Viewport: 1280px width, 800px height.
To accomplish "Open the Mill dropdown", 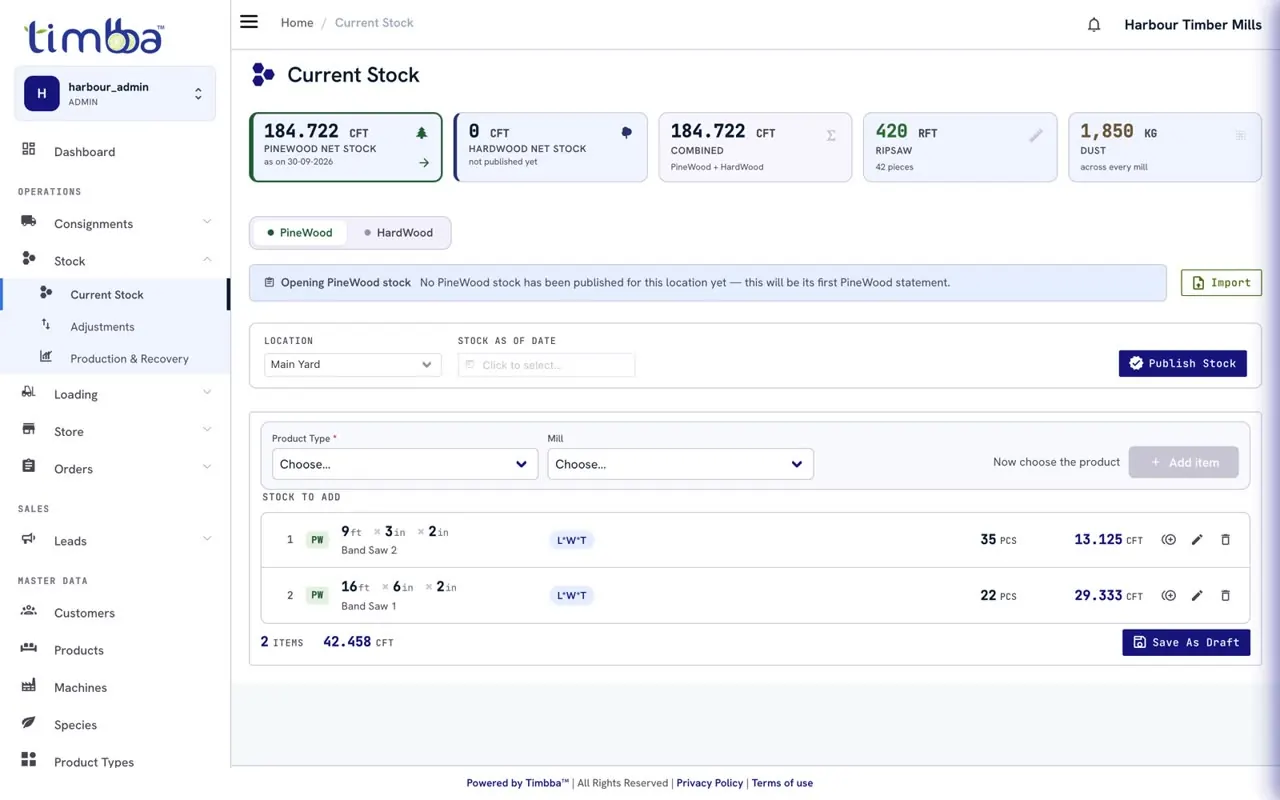I will pos(680,464).
